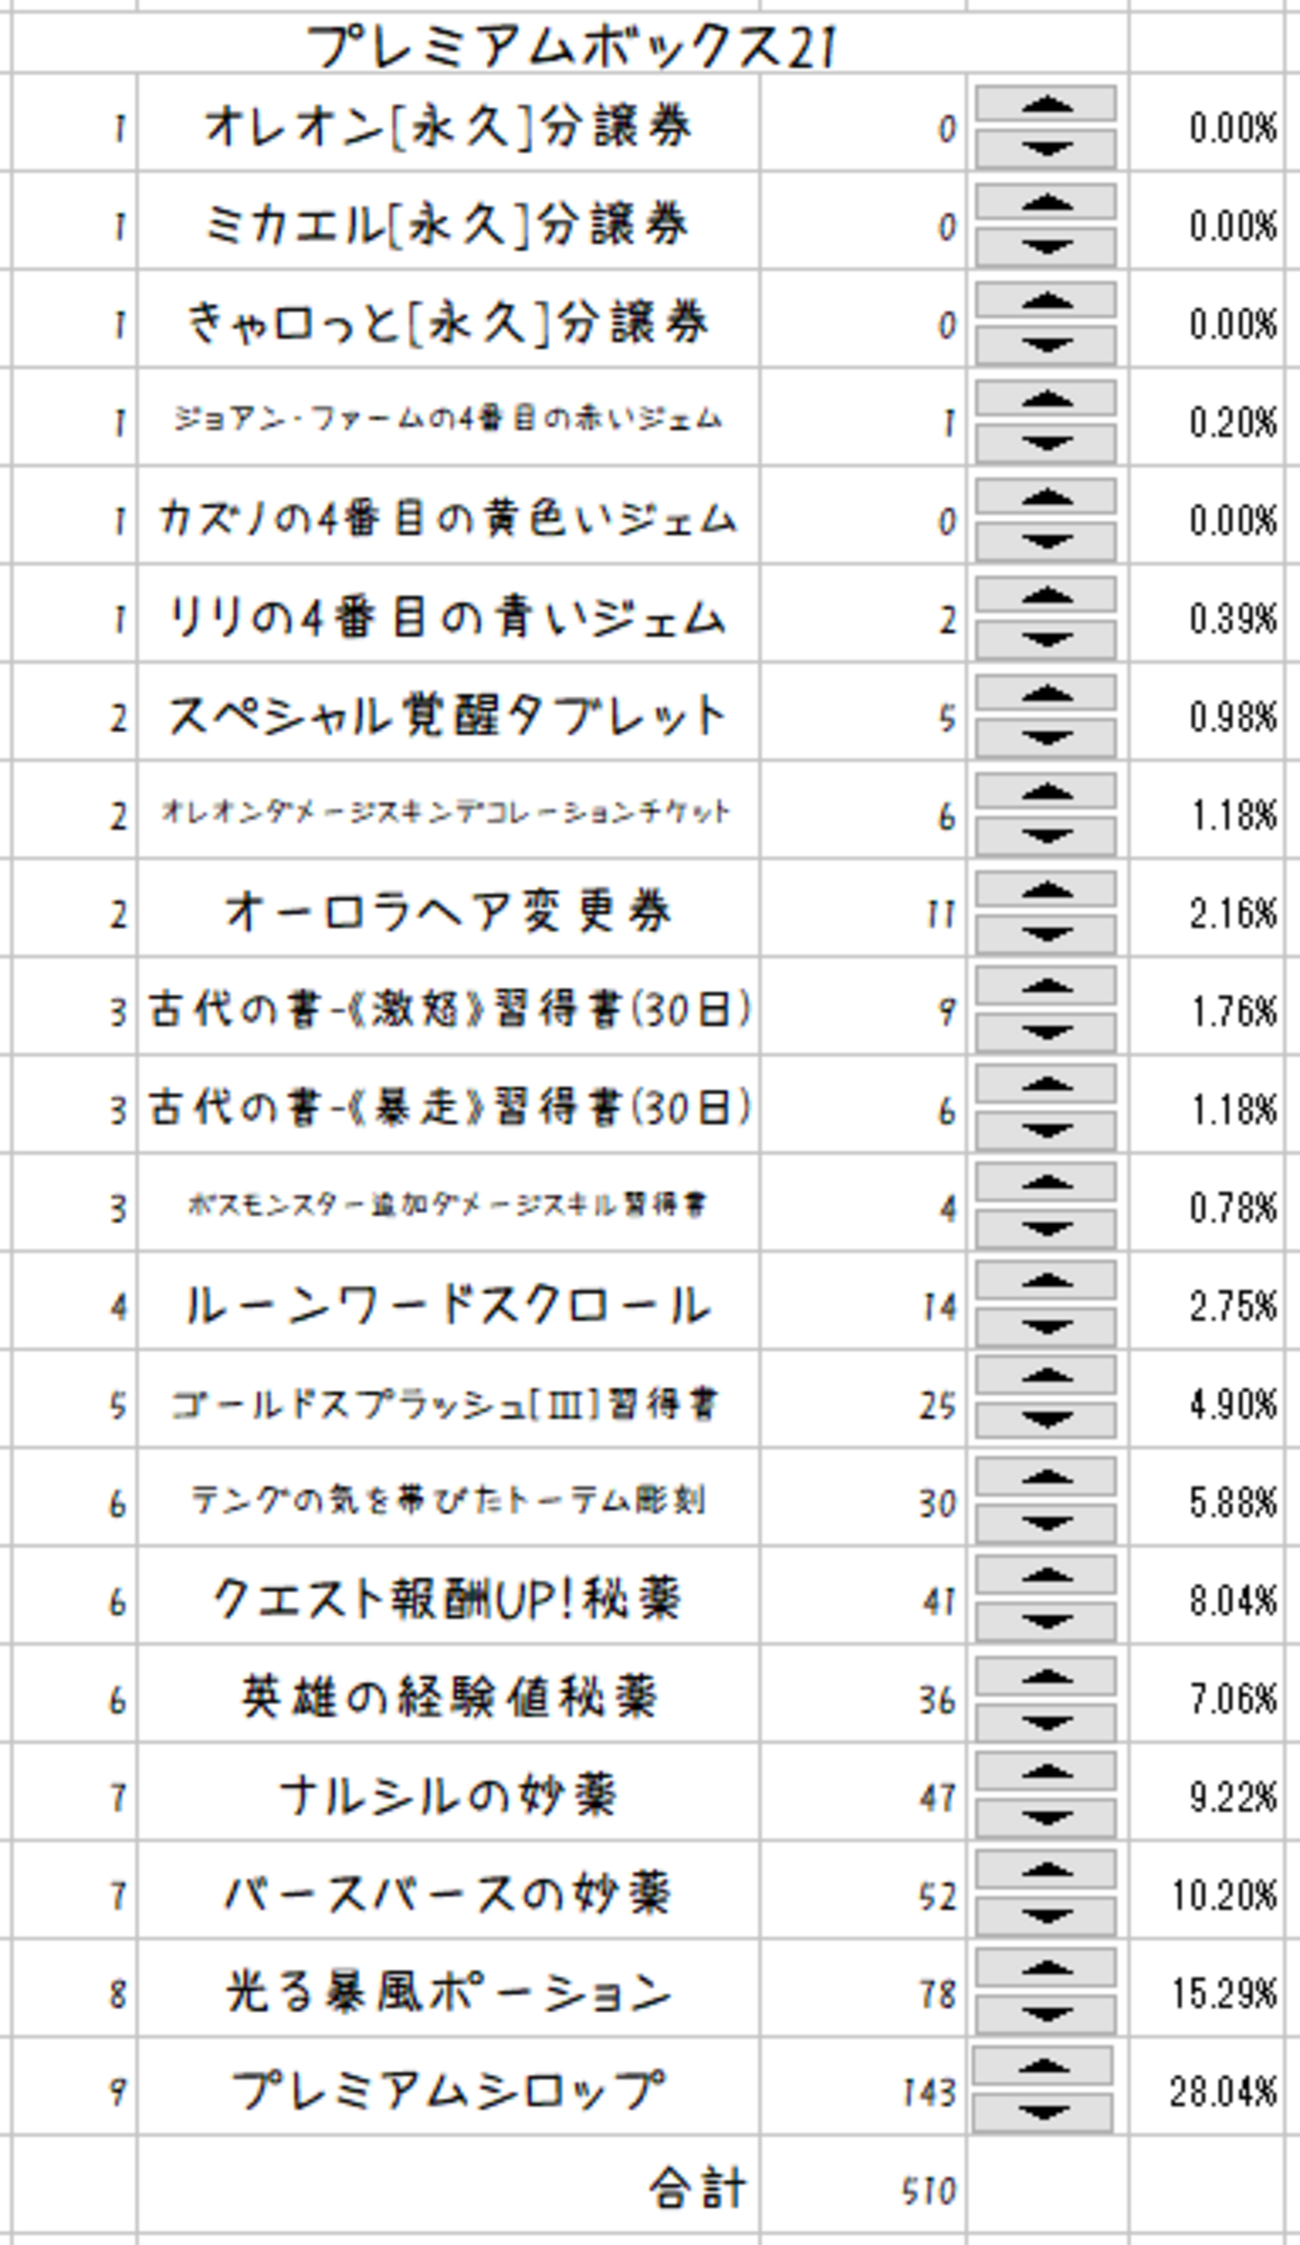Select count cell with value 143
This screenshot has height=2245, width=1300.
[863, 2090]
